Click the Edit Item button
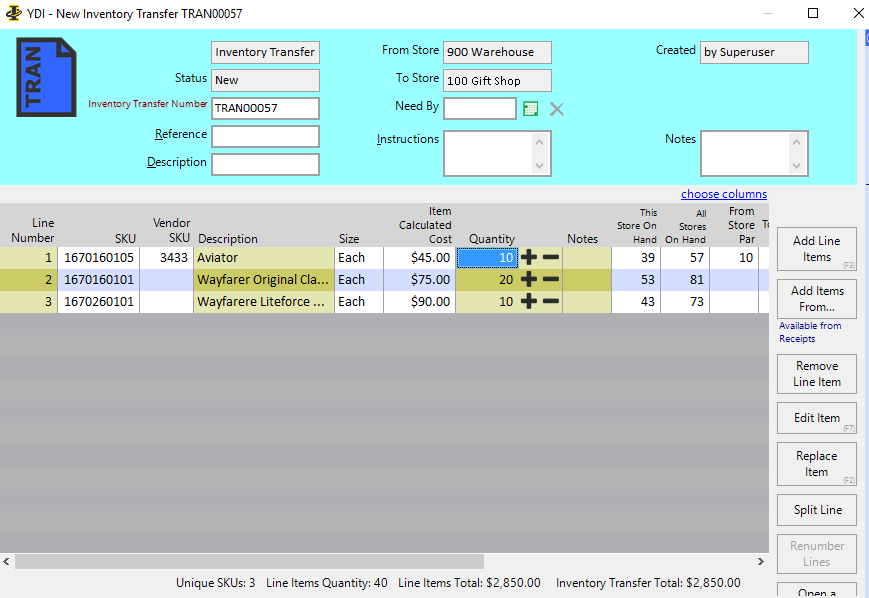The height and width of the screenshot is (598, 869). pyautogui.click(x=816, y=418)
